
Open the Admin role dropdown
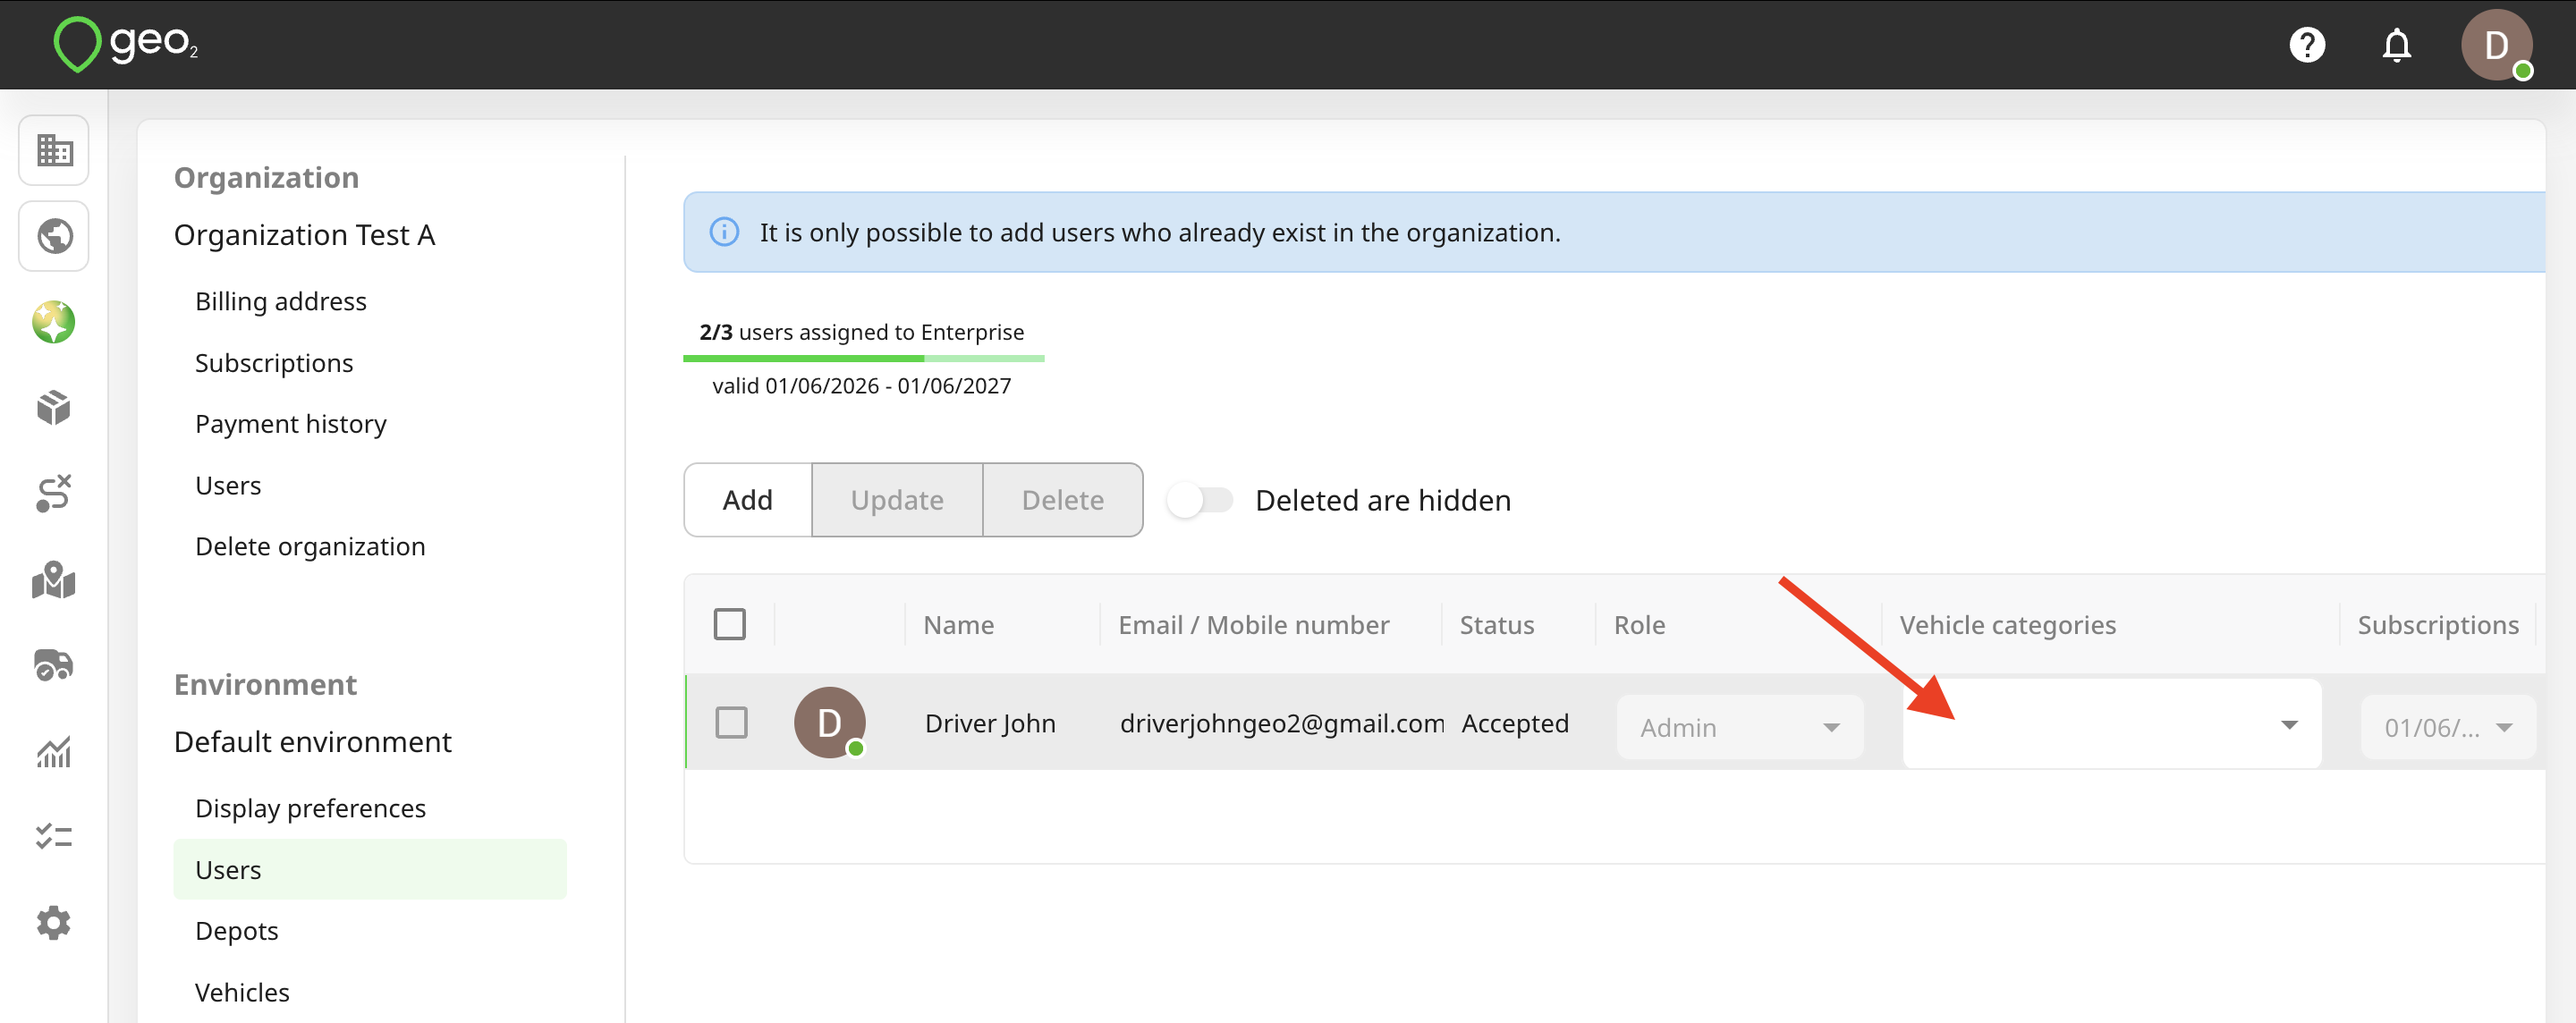click(1739, 727)
